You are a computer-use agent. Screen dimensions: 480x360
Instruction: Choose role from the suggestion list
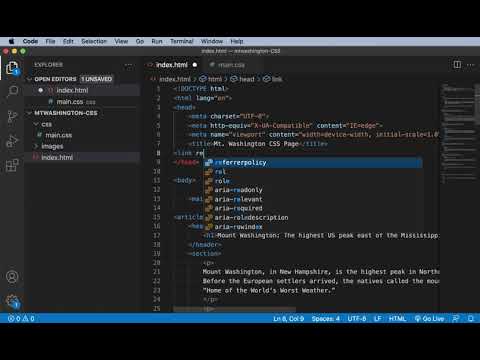(313, 181)
